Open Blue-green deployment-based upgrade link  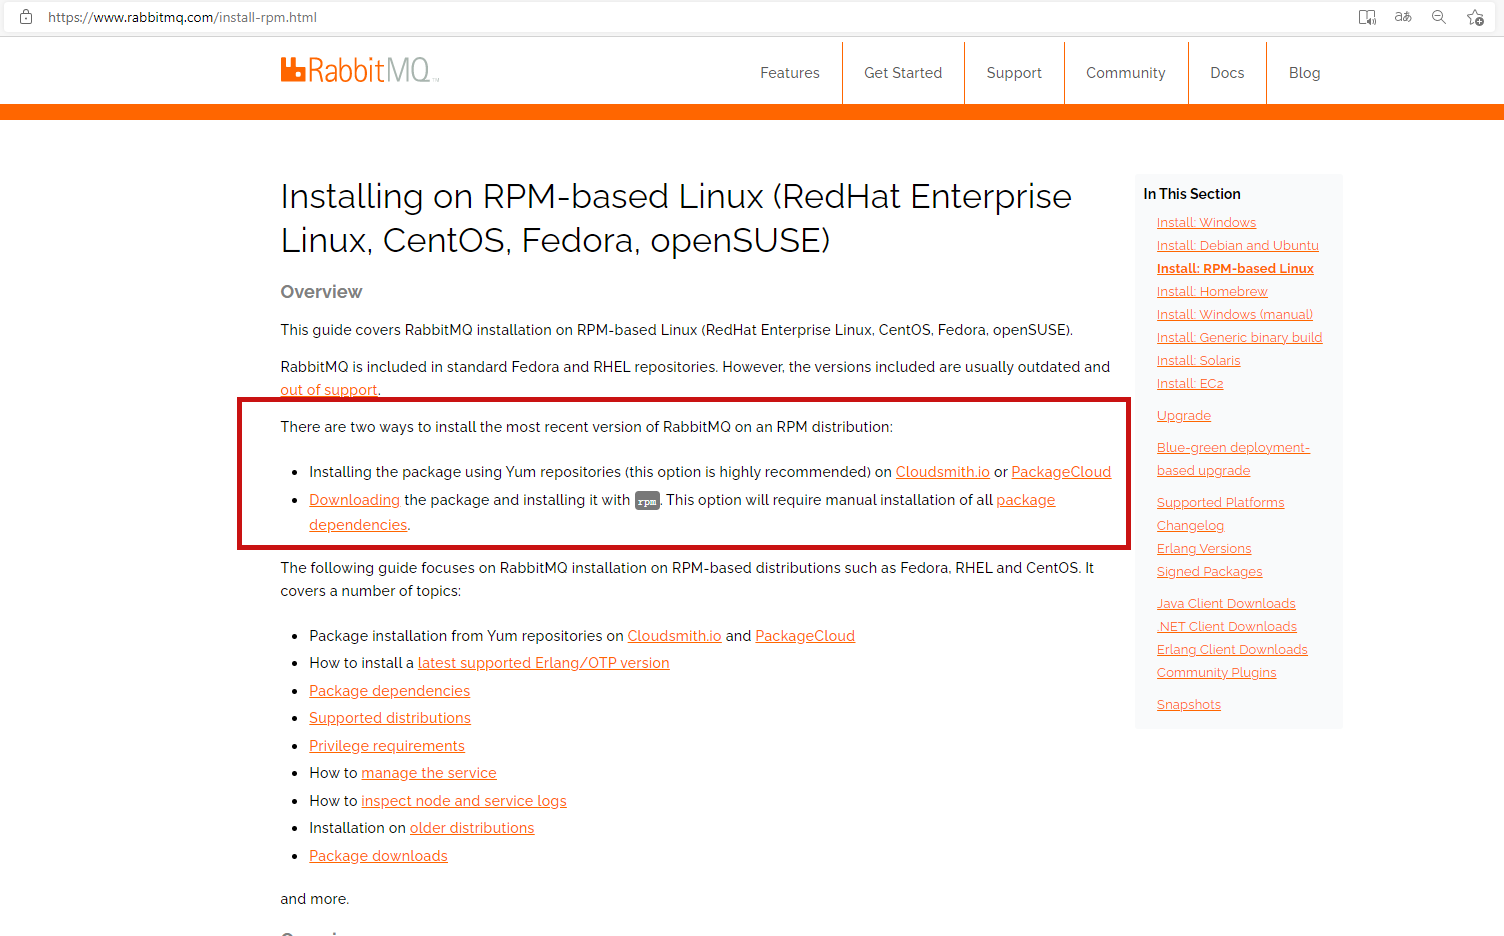coord(1233,459)
